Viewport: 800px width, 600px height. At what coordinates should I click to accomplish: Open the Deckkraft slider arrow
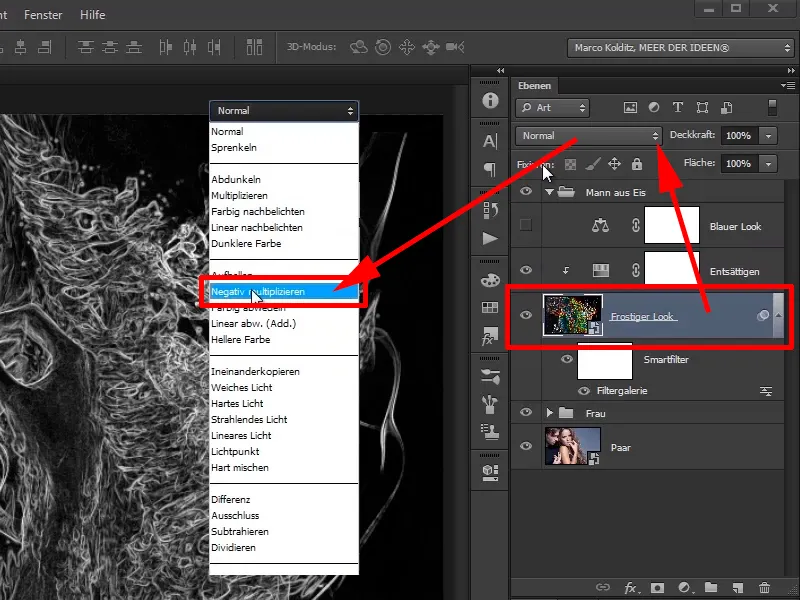point(768,136)
